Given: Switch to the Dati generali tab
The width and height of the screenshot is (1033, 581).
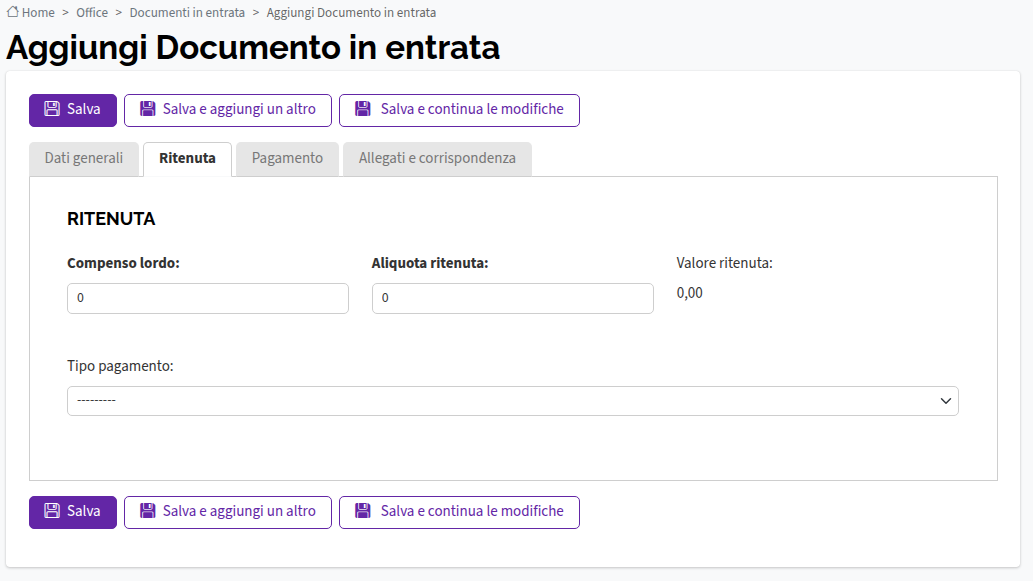Looking at the screenshot, I should (x=84, y=159).
